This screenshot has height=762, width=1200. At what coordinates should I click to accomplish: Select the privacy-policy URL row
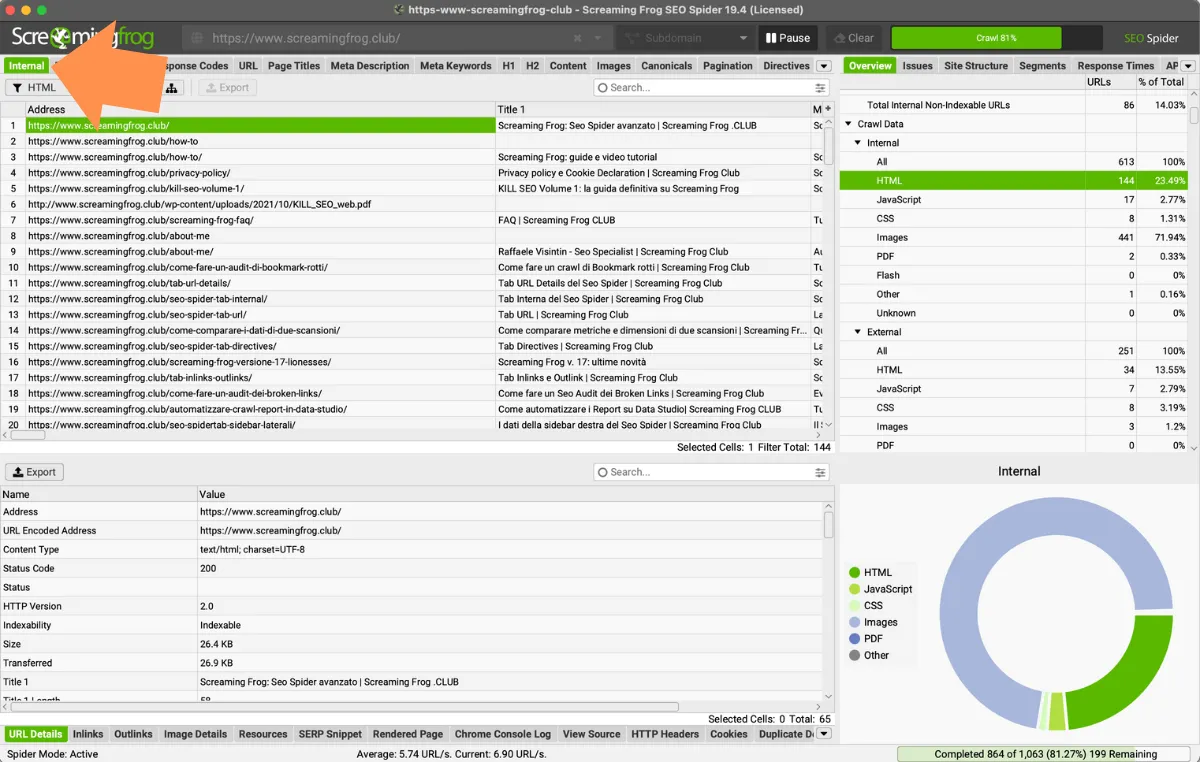coord(129,173)
